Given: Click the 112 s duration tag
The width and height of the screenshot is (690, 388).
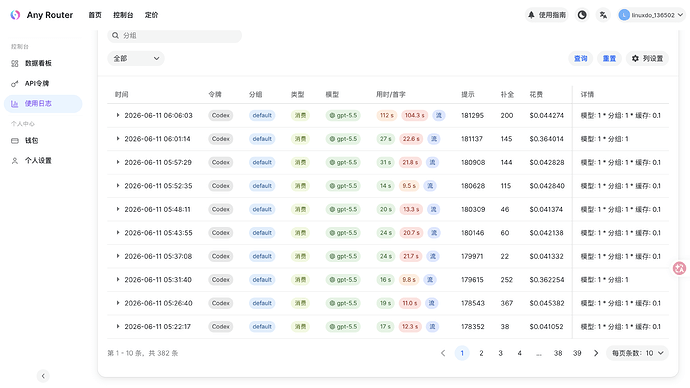Looking at the screenshot, I should click(387, 115).
